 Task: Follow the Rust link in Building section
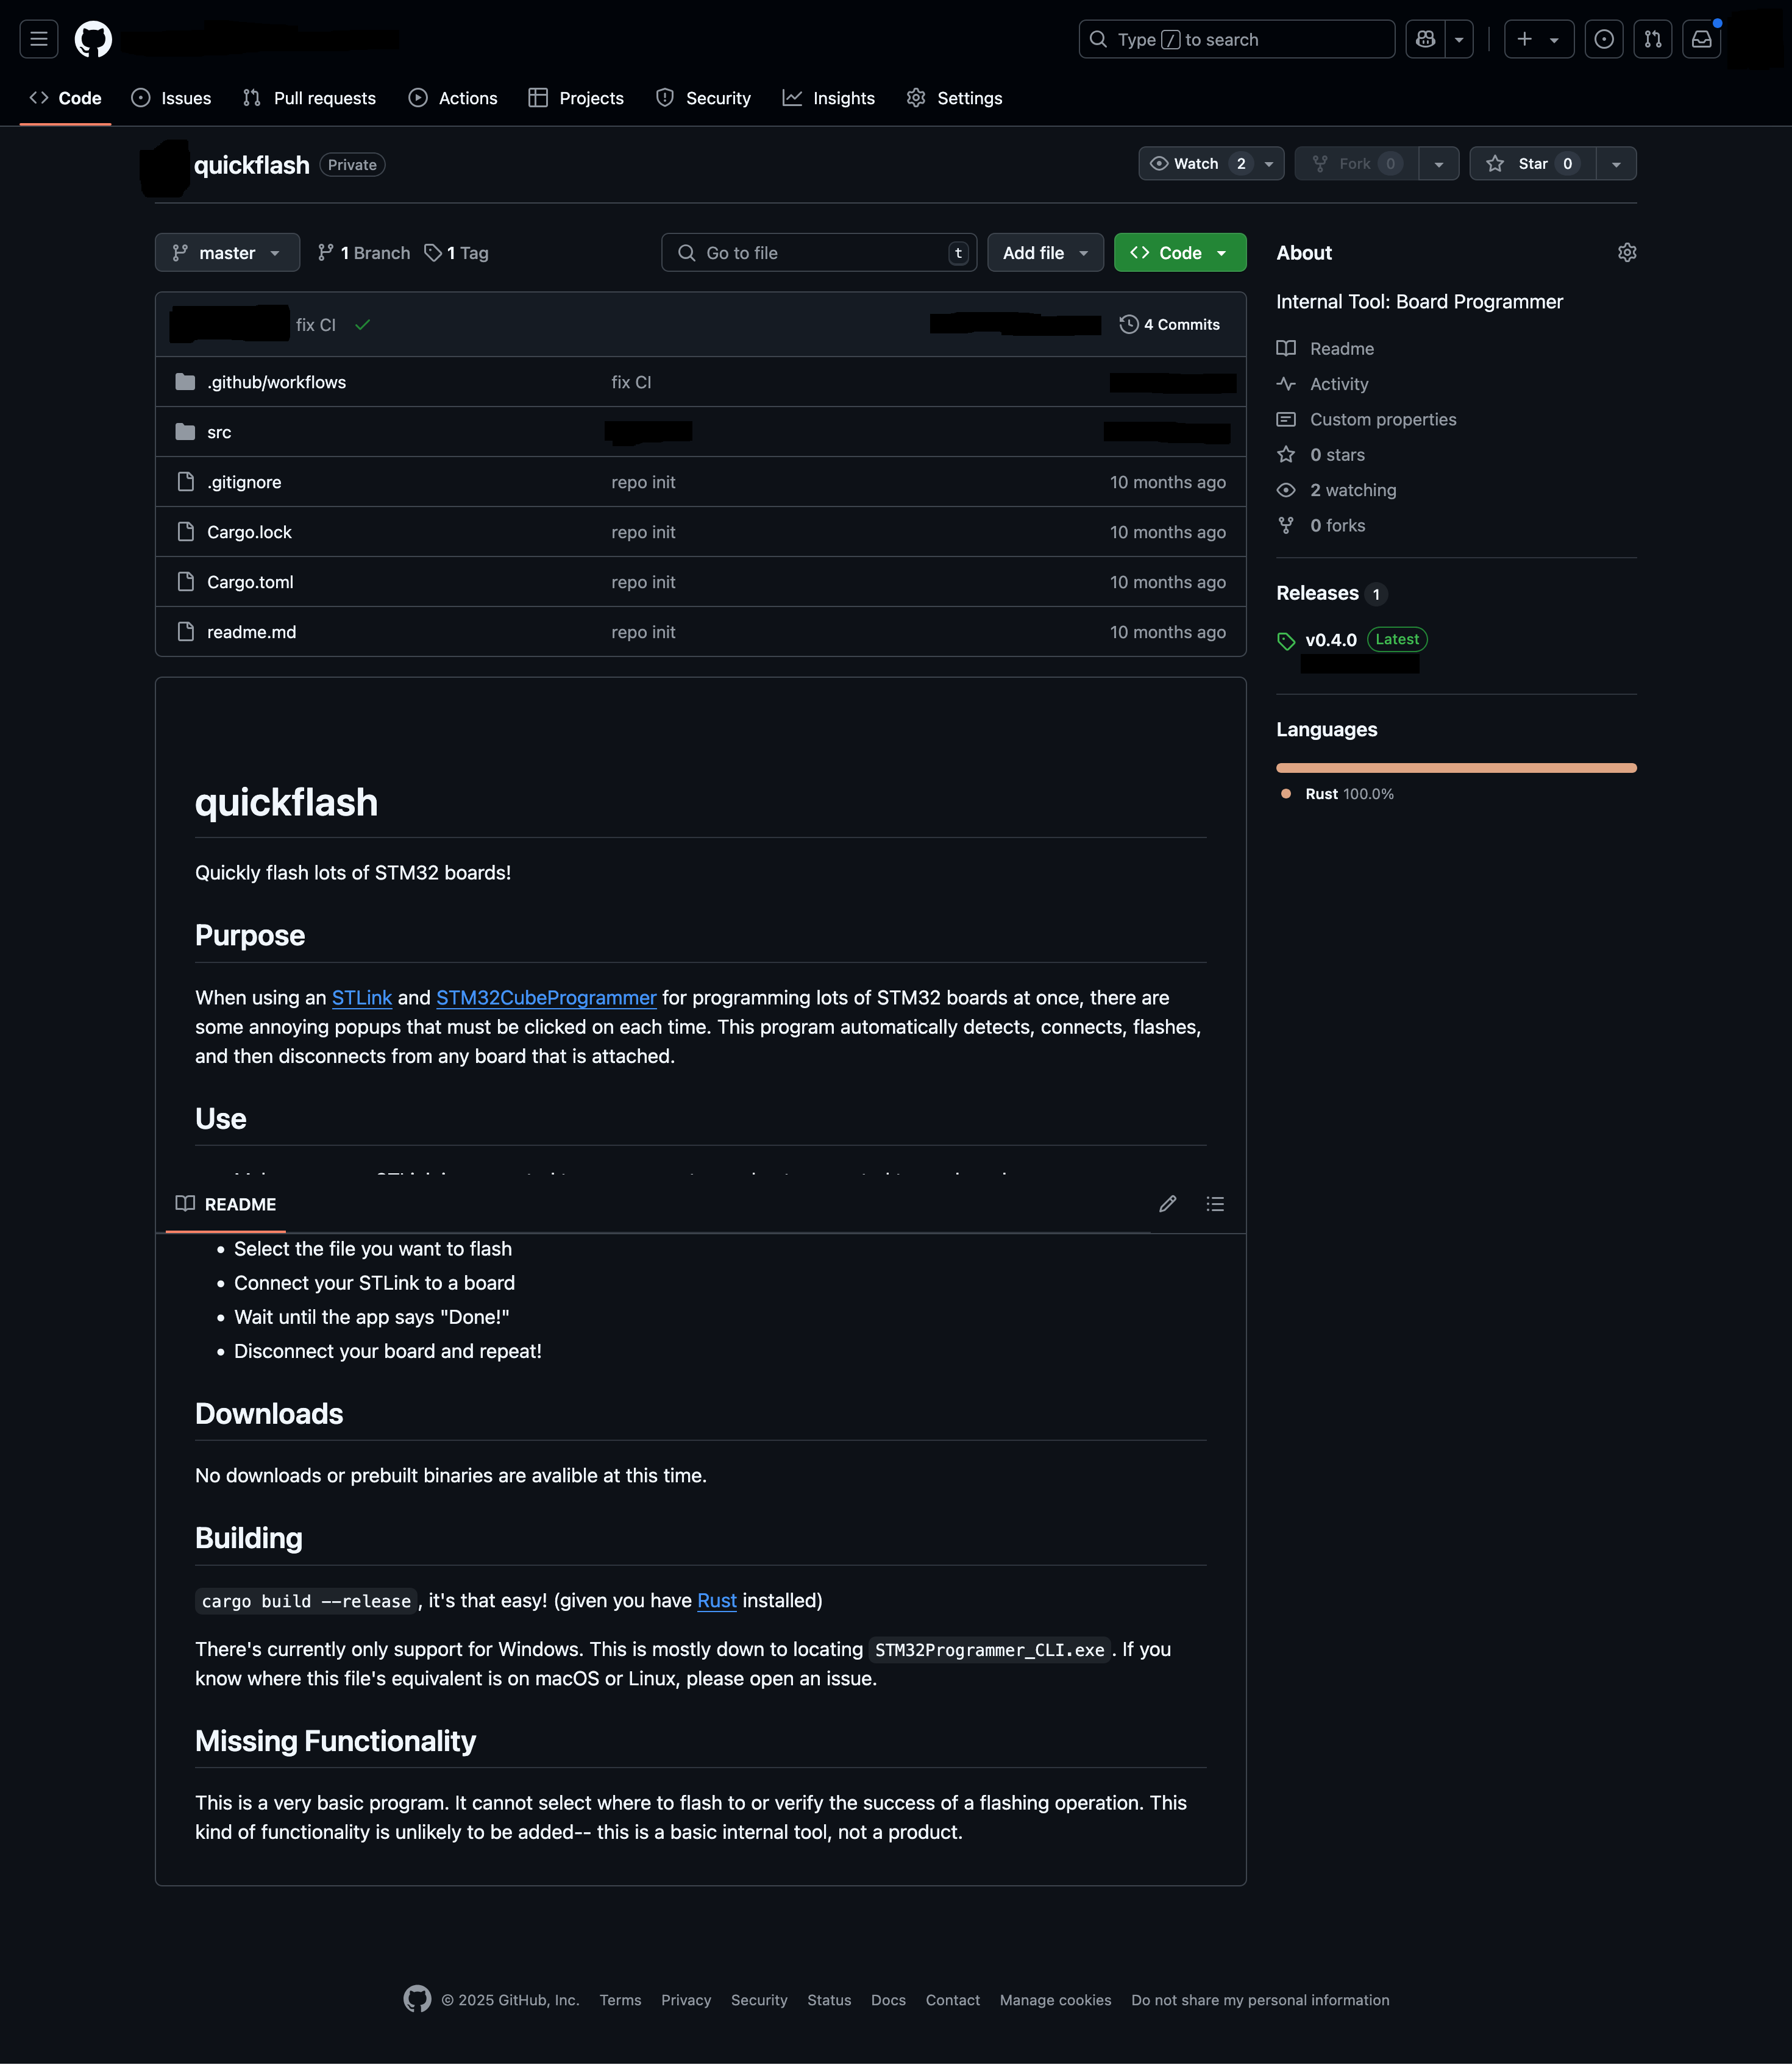pyautogui.click(x=717, y=1600)
